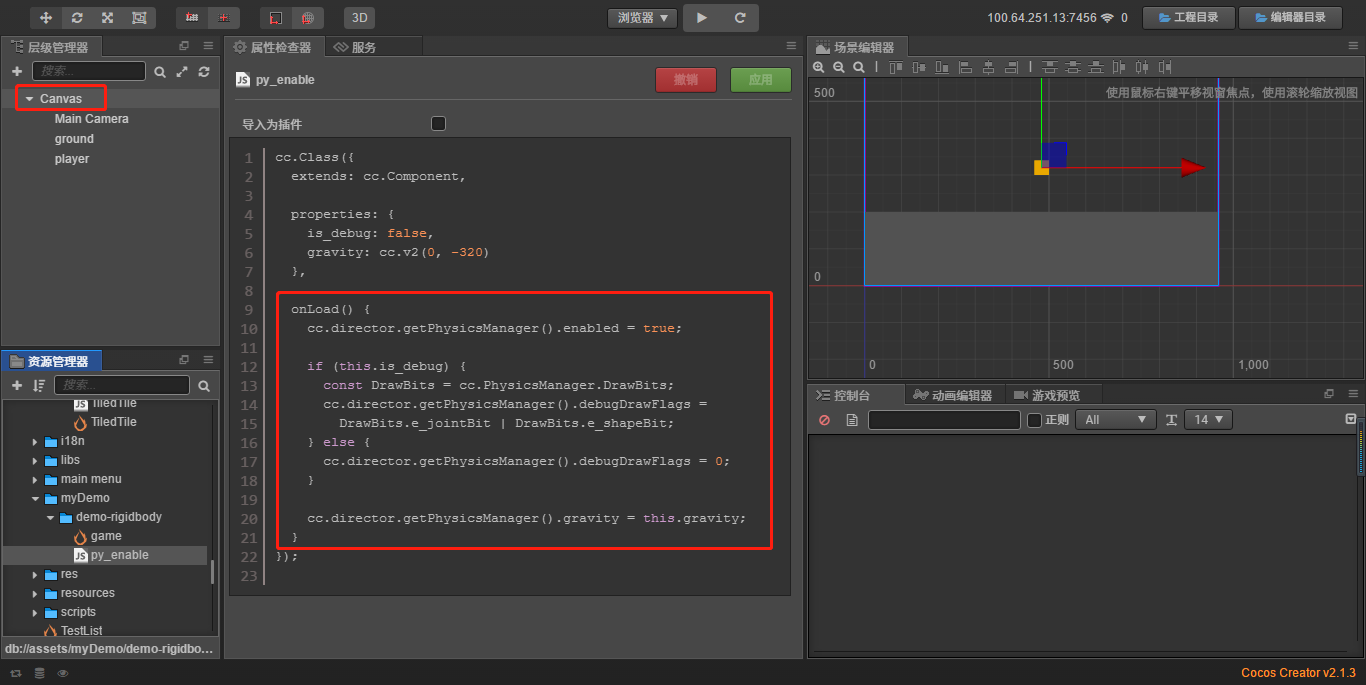Image resolution: width=1366 pixels, height=685 pixels.
Task: Select the rect transform tool
Action: tap(138, 18)
